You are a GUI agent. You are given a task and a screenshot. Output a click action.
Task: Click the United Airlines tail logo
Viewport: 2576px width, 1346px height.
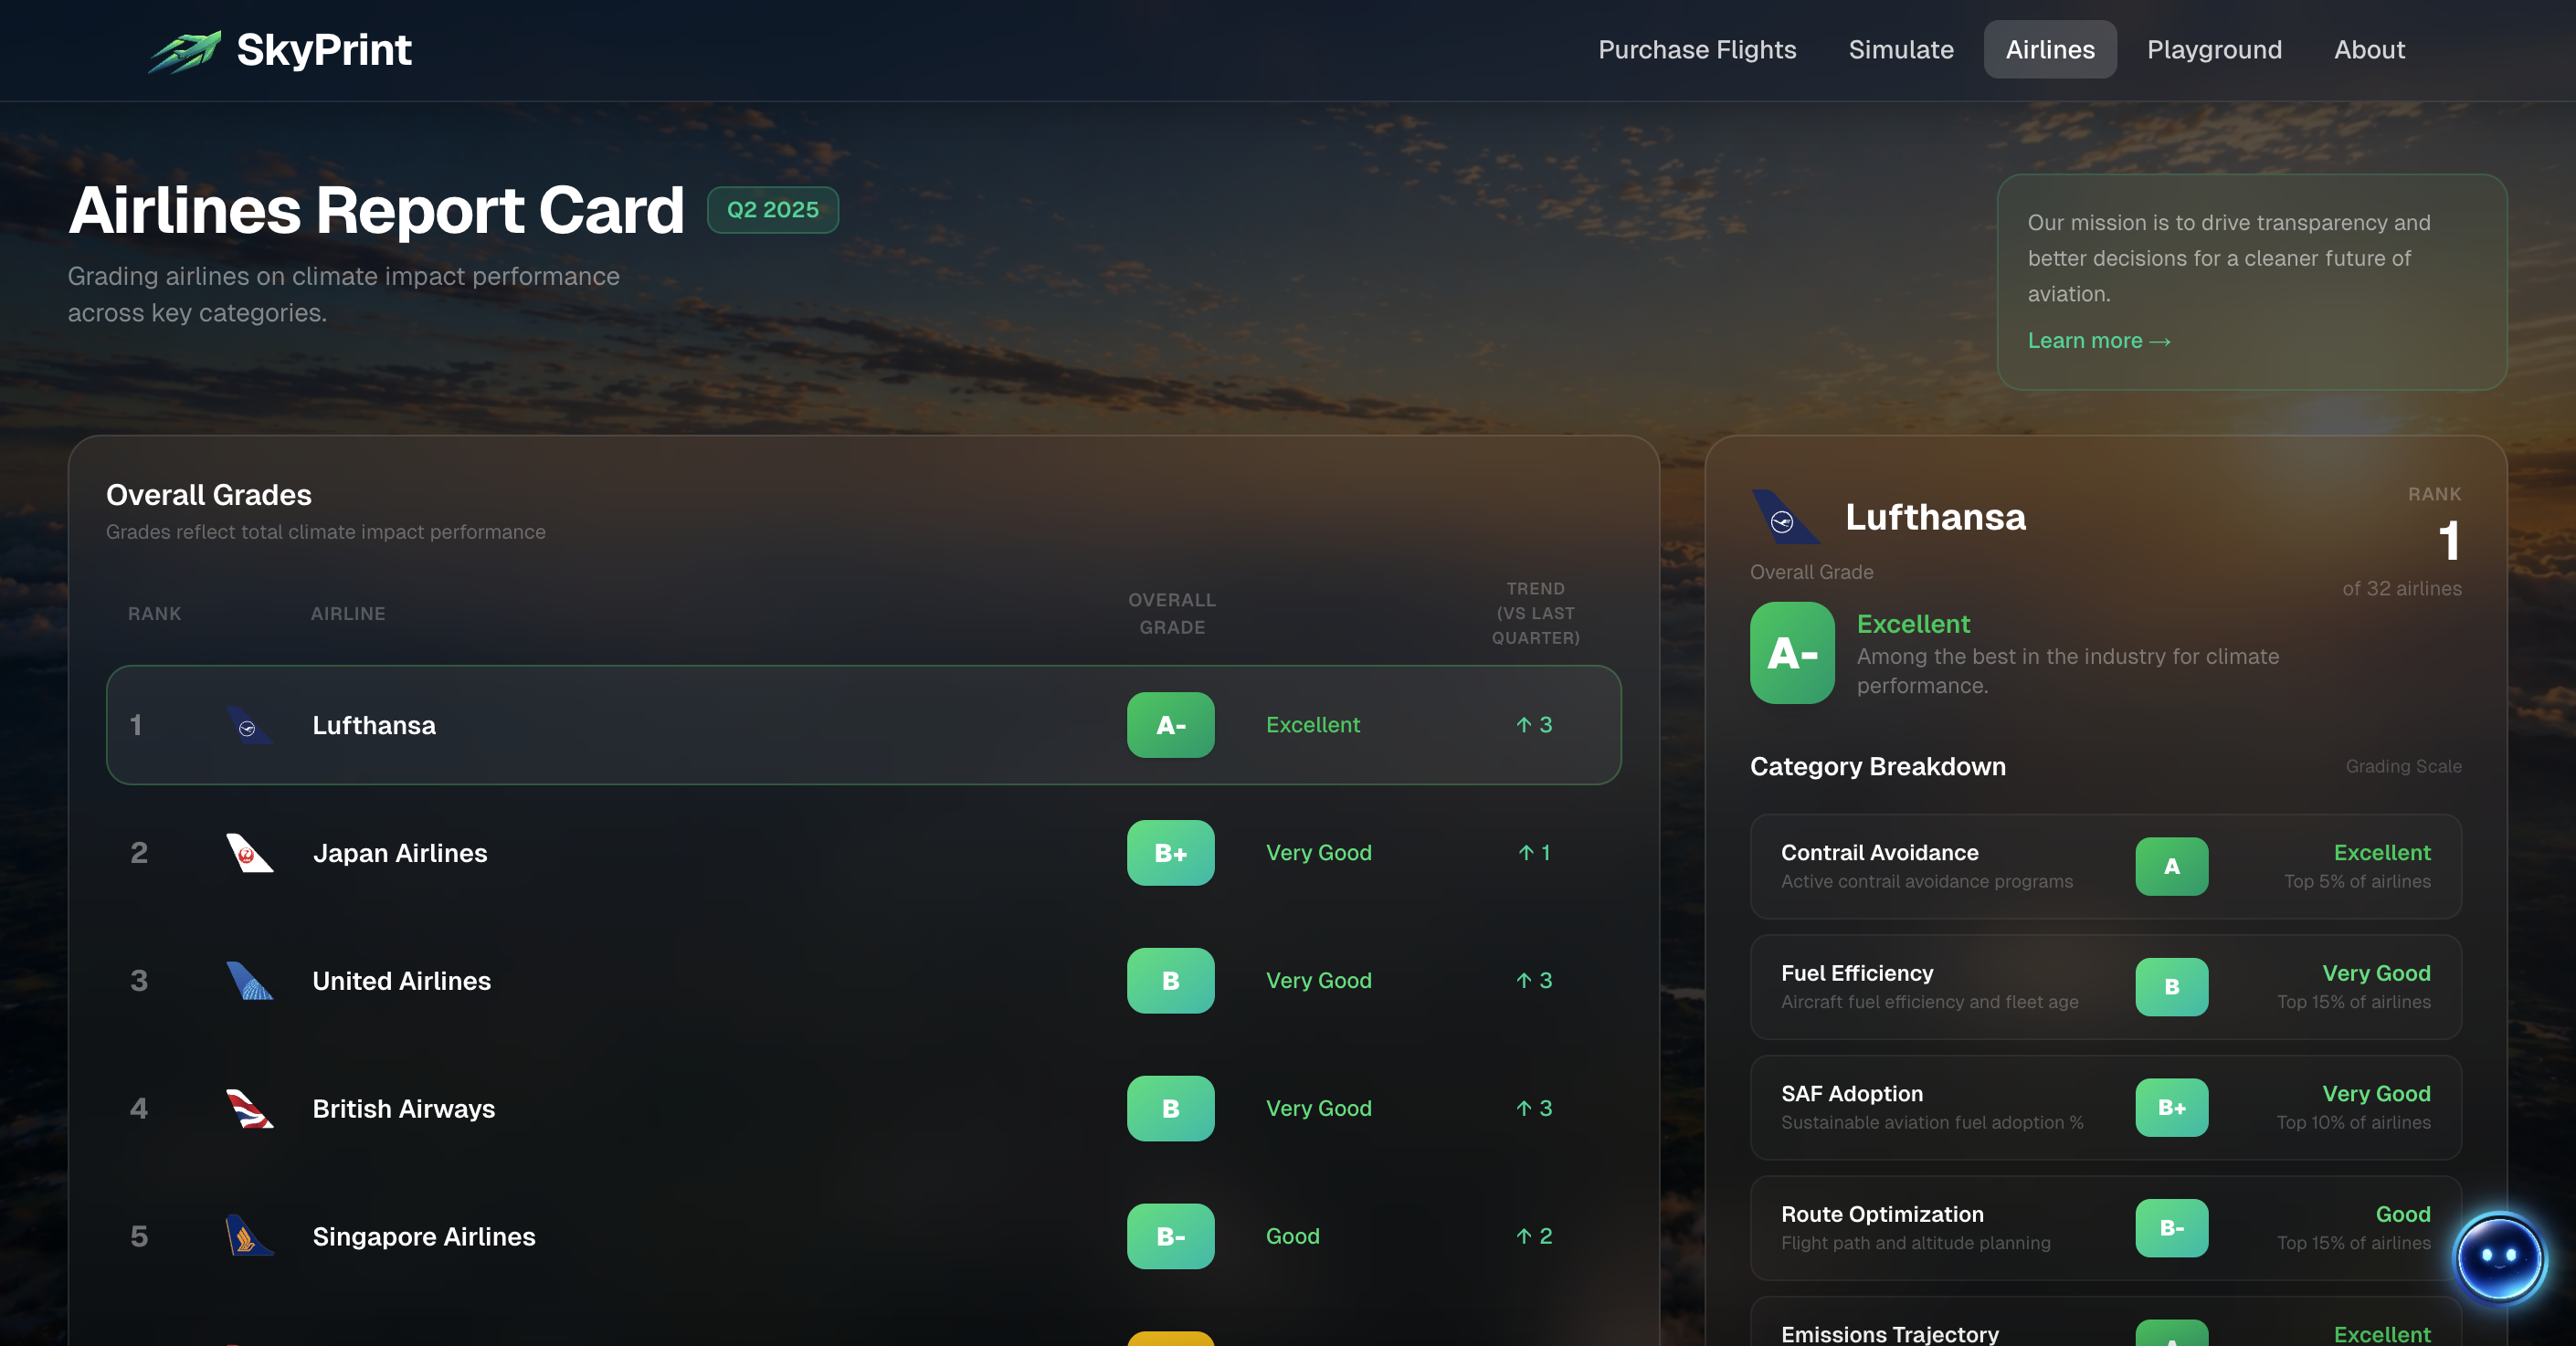coord(249,981)
